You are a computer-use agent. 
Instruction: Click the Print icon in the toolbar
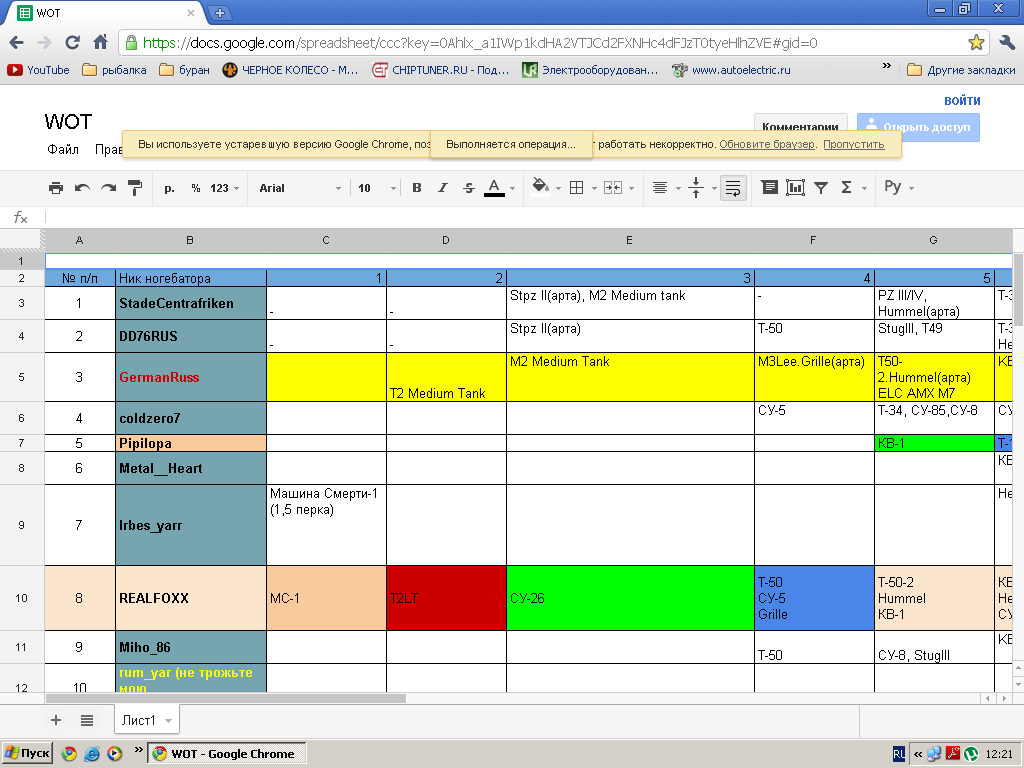point(56,188)
